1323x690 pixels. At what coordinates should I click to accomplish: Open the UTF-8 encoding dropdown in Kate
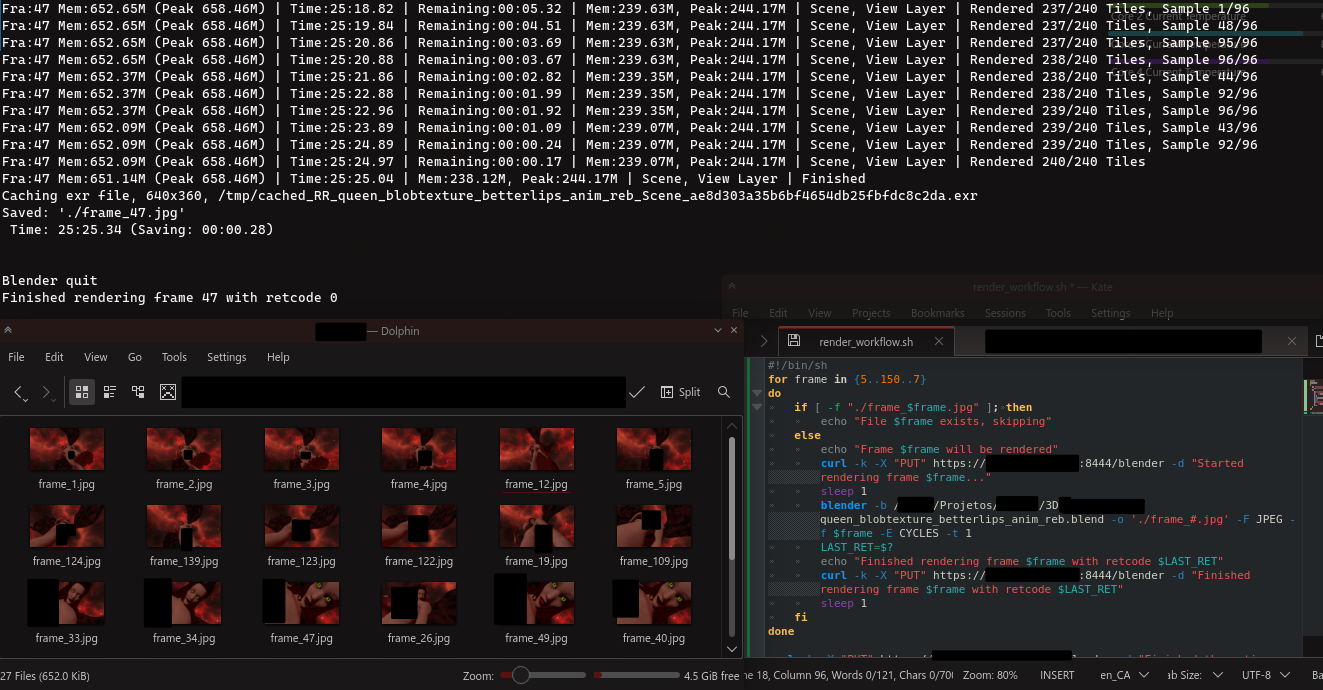point(1267,675)
